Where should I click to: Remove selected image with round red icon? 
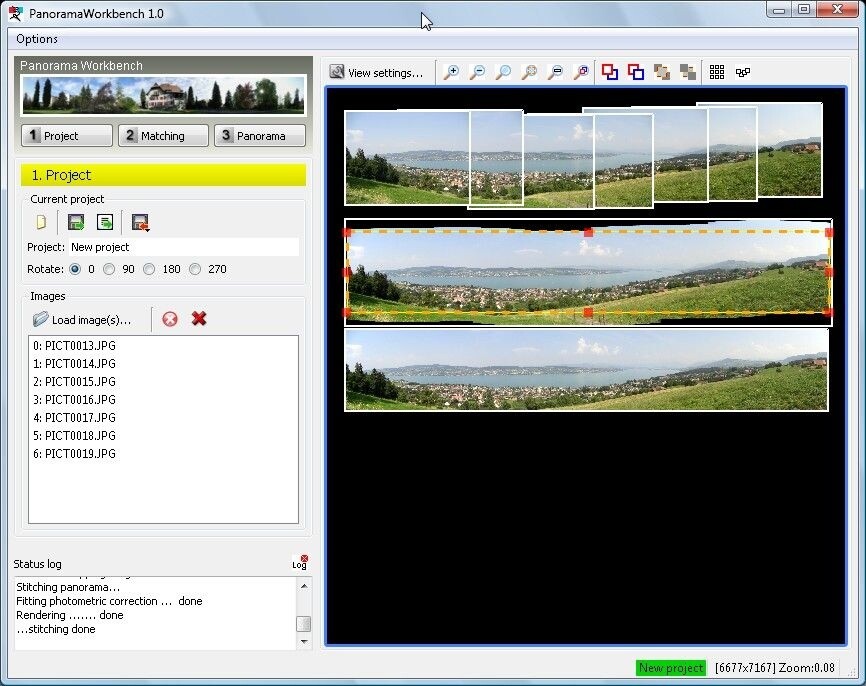tap(170, 319)
